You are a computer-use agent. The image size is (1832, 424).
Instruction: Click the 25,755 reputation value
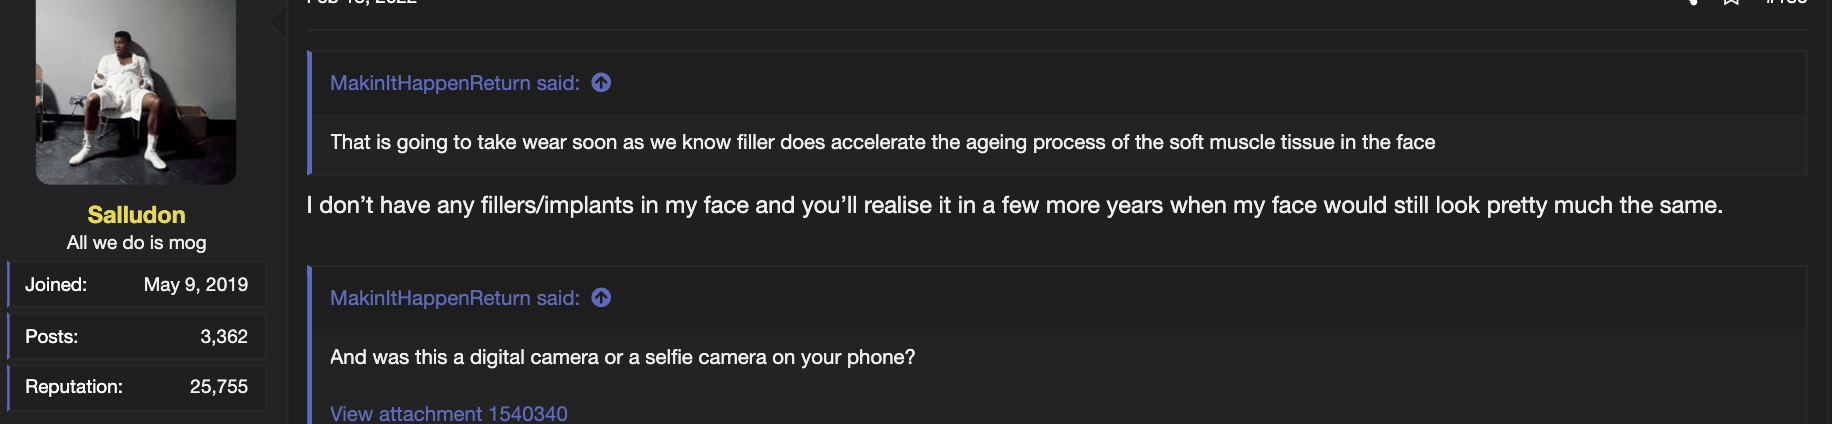click(219, 387)
